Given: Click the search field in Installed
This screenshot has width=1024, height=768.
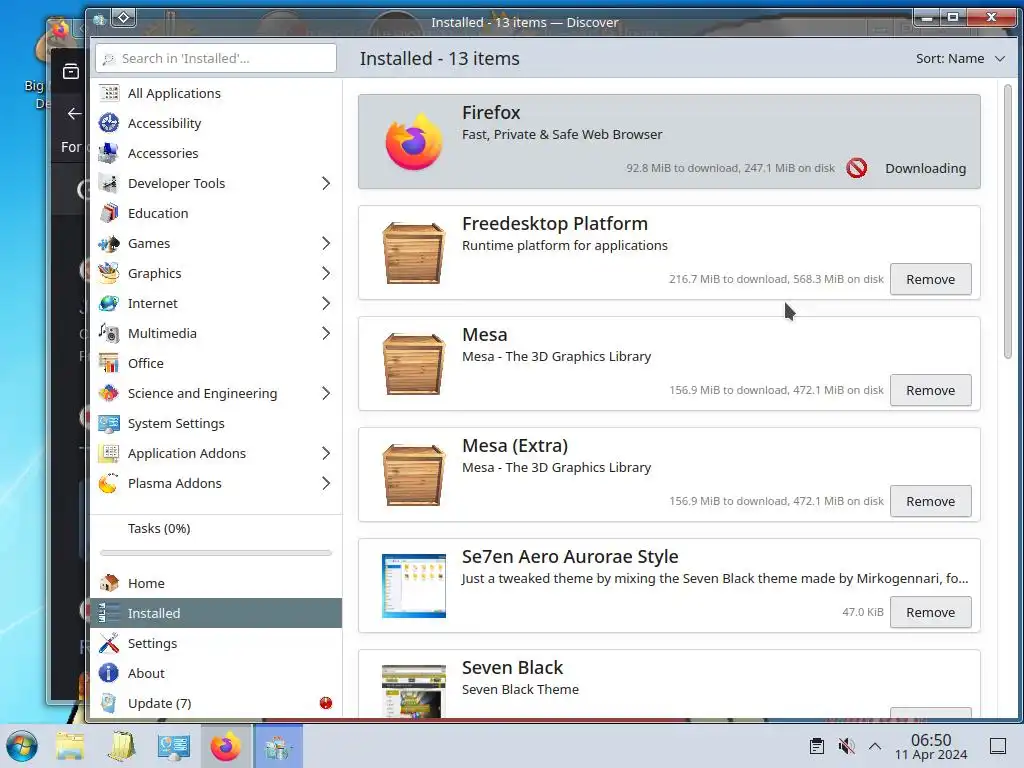Looking at the screenshot, I should pos(216,59).
